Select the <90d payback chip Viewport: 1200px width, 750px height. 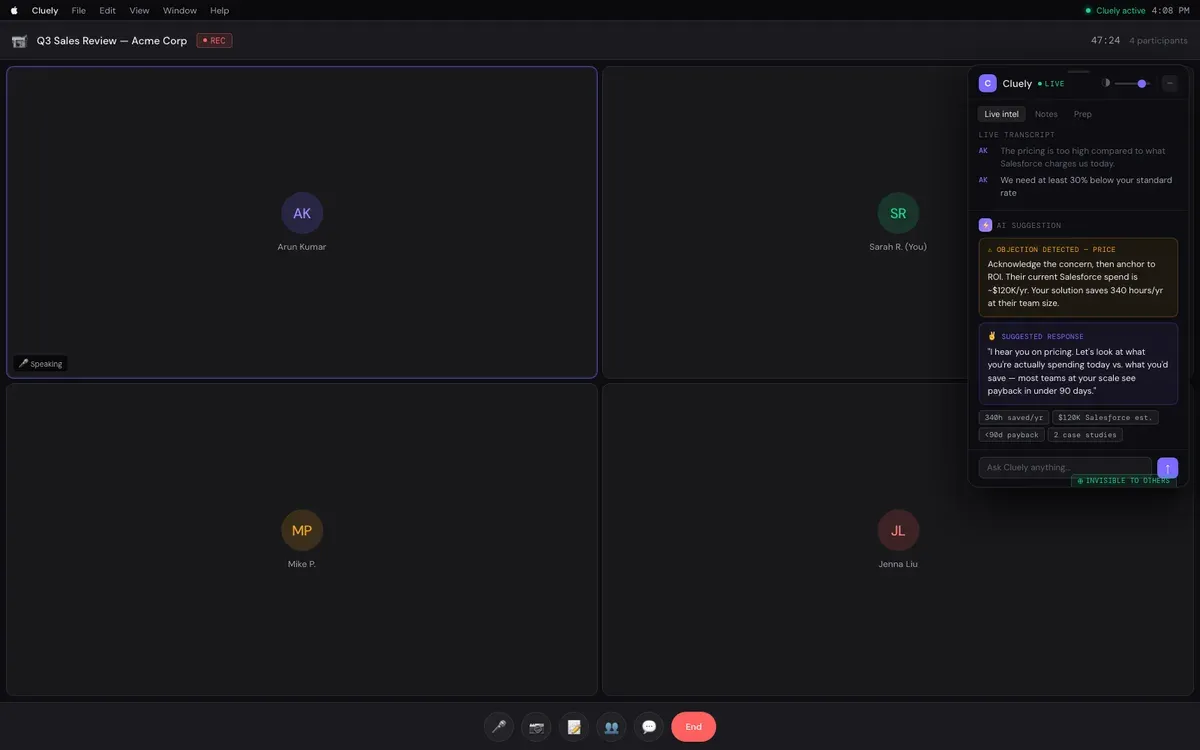(1011, 435)
